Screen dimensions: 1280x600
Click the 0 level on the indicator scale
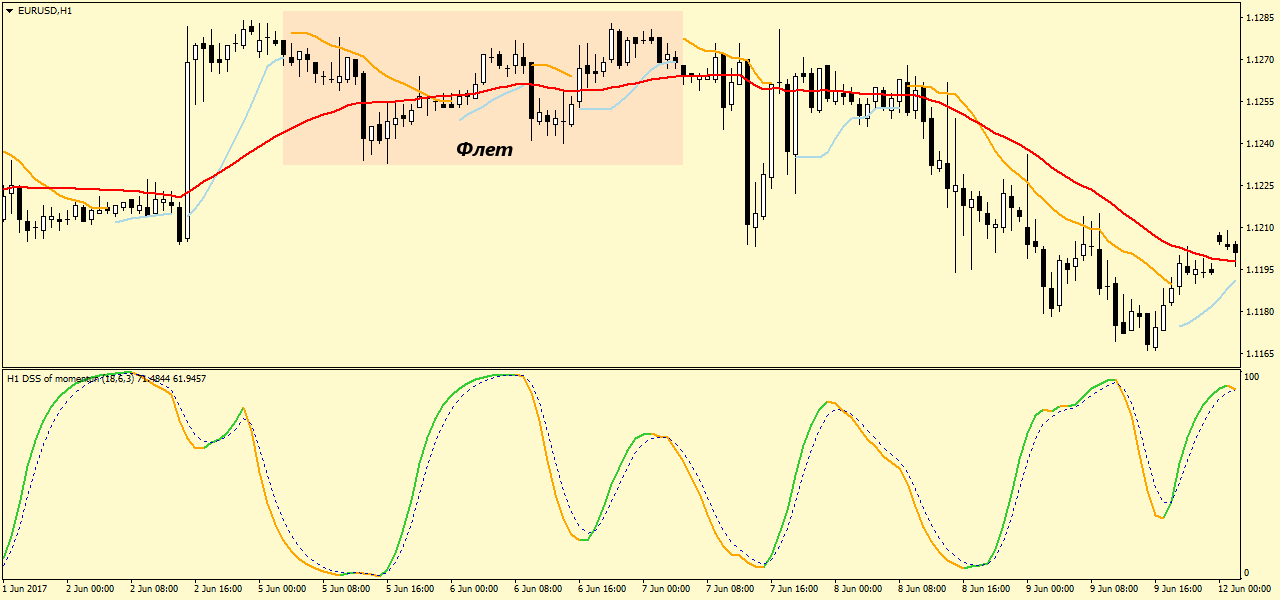click(1246, 573)
